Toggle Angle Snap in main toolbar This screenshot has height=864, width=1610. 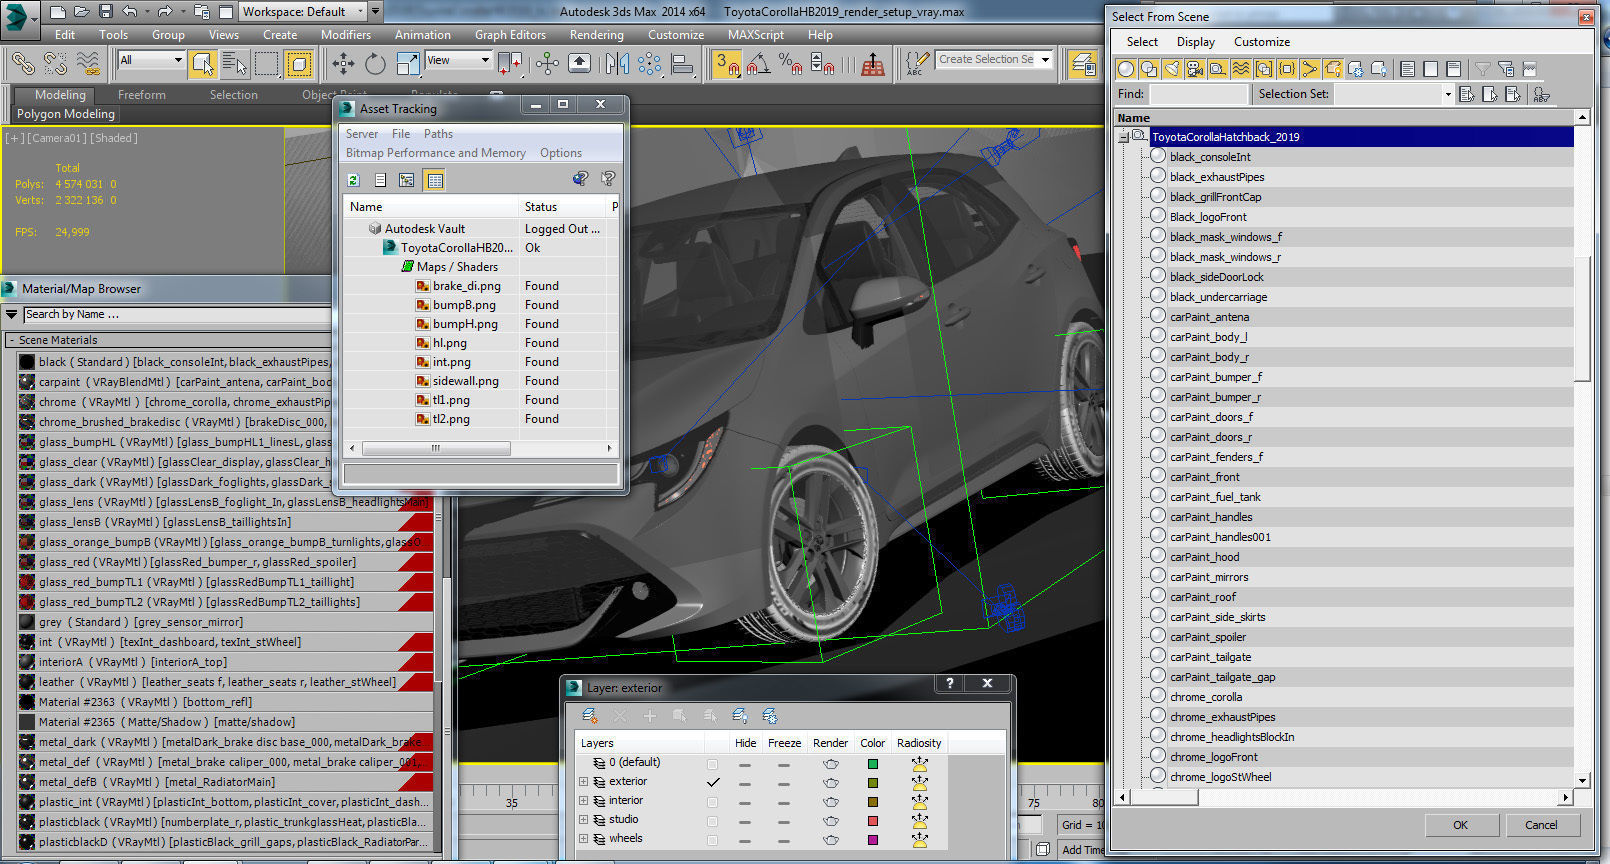tap(759, 64)
